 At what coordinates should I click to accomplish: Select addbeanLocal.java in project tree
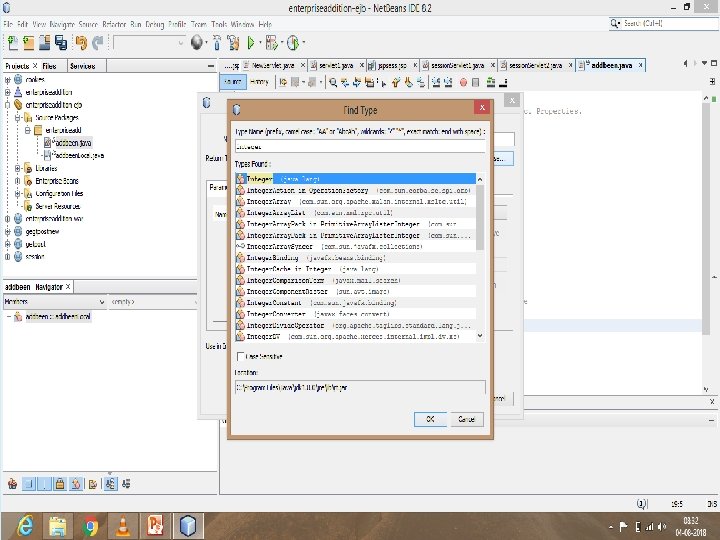(78, 156)
